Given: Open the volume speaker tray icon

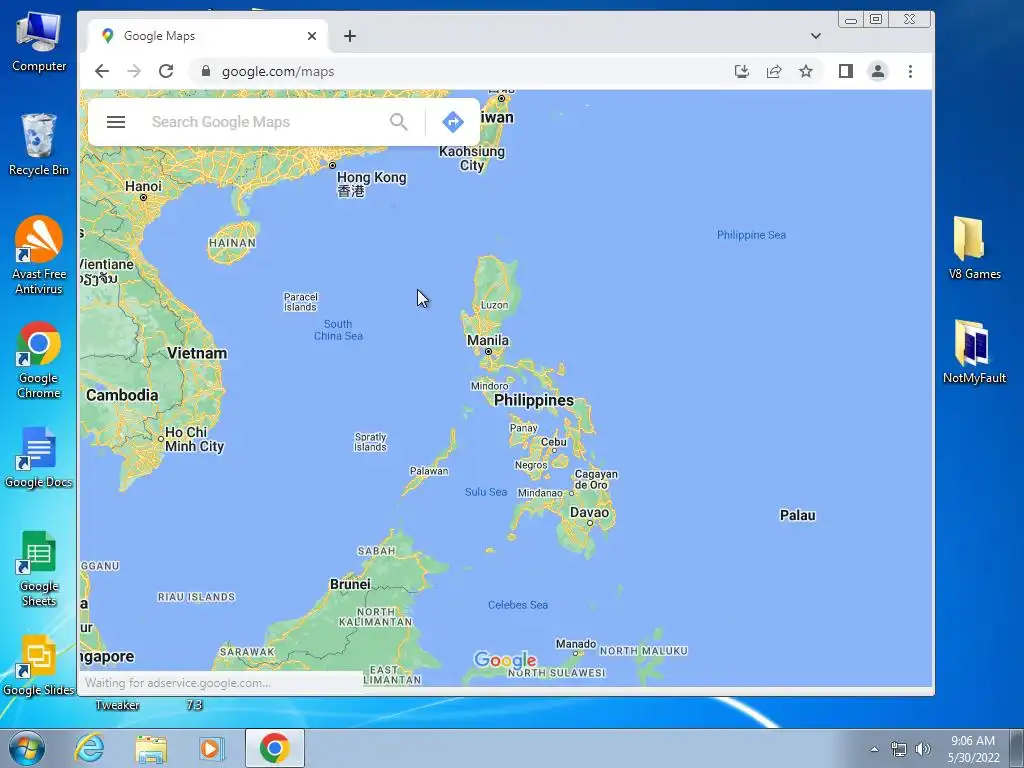Looking at the screenshot, I should [x=923, y=749].
